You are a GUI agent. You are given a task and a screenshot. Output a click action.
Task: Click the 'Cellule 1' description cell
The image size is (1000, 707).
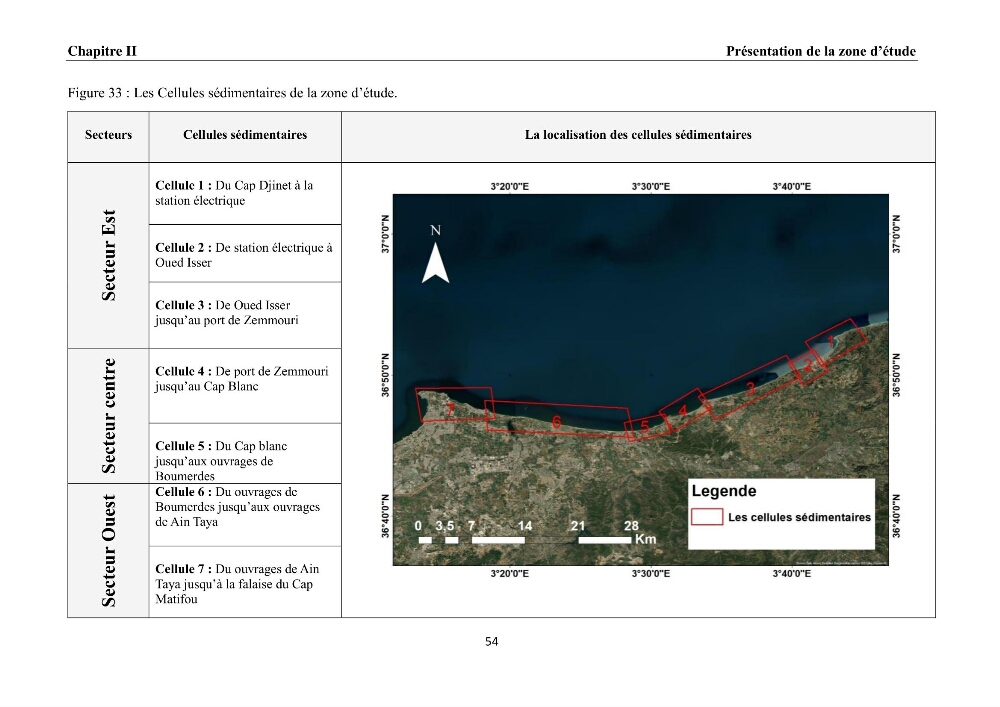[x=245, y=193]
